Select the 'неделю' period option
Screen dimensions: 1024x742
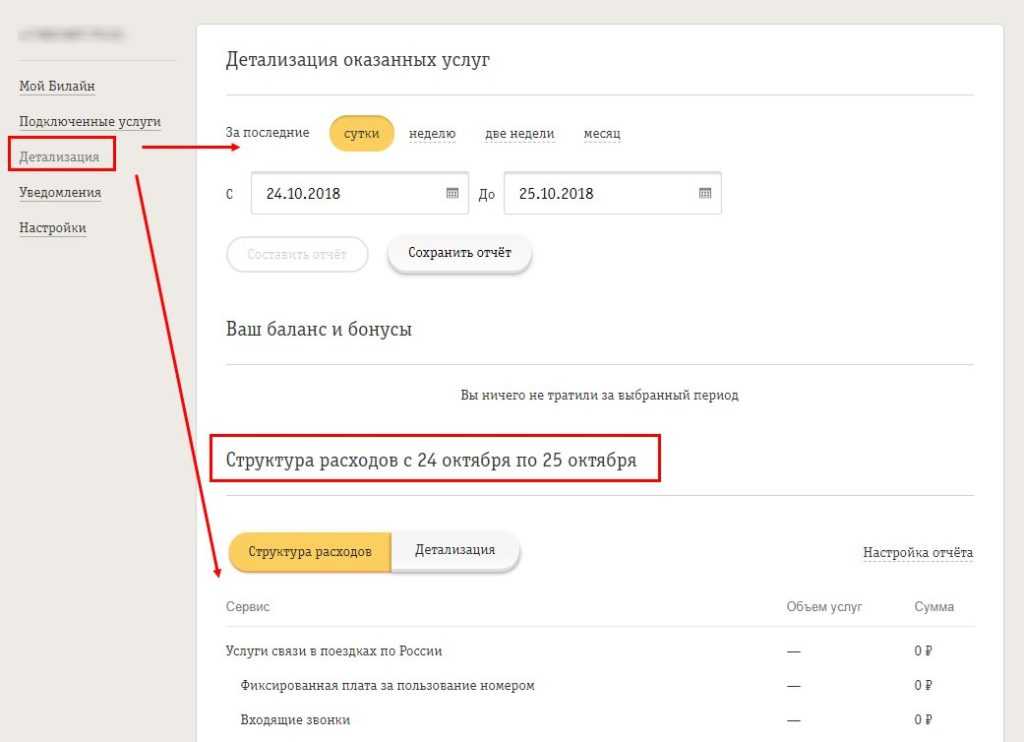(432, 133)
